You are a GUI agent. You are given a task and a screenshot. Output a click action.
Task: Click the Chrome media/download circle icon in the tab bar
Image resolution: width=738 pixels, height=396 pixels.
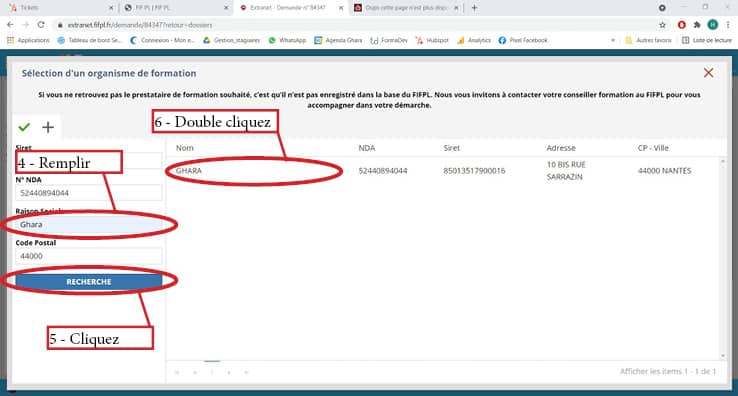(x=662, y=8)
